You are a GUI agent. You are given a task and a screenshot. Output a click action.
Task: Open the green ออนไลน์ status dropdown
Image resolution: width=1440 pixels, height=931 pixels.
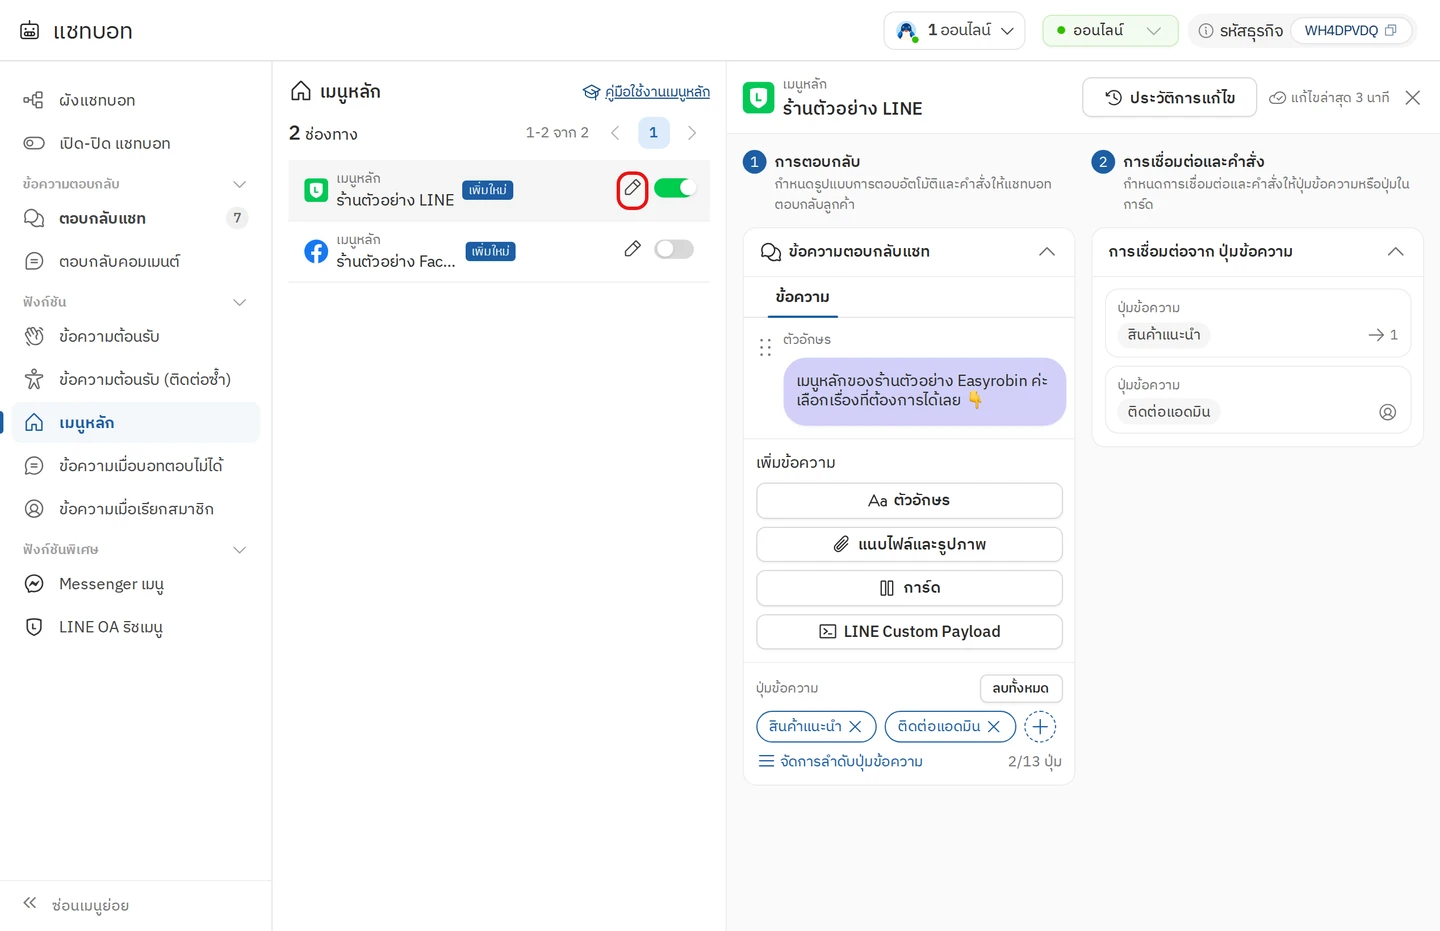[1110, 30]
